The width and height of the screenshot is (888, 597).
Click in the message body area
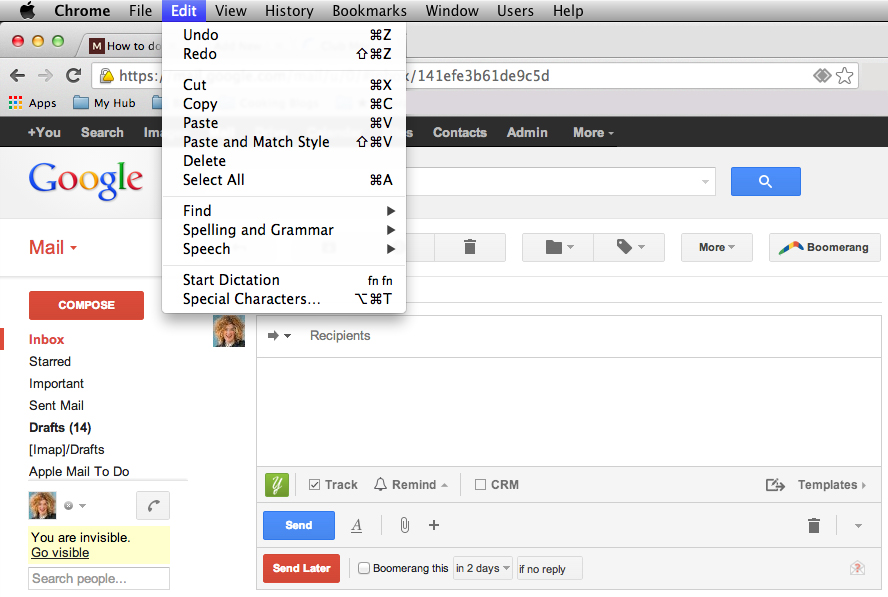[569, 412]
